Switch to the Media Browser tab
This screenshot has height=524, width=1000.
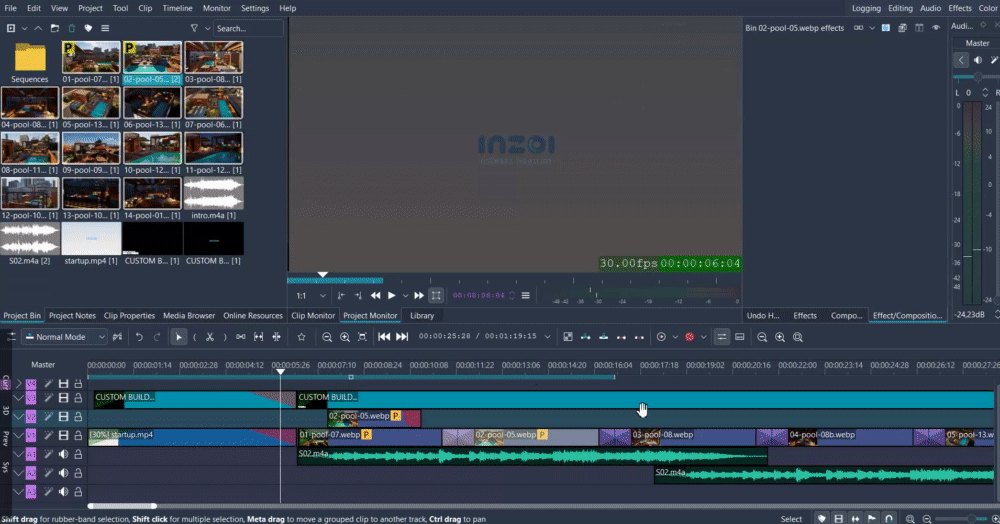[189, 316]
